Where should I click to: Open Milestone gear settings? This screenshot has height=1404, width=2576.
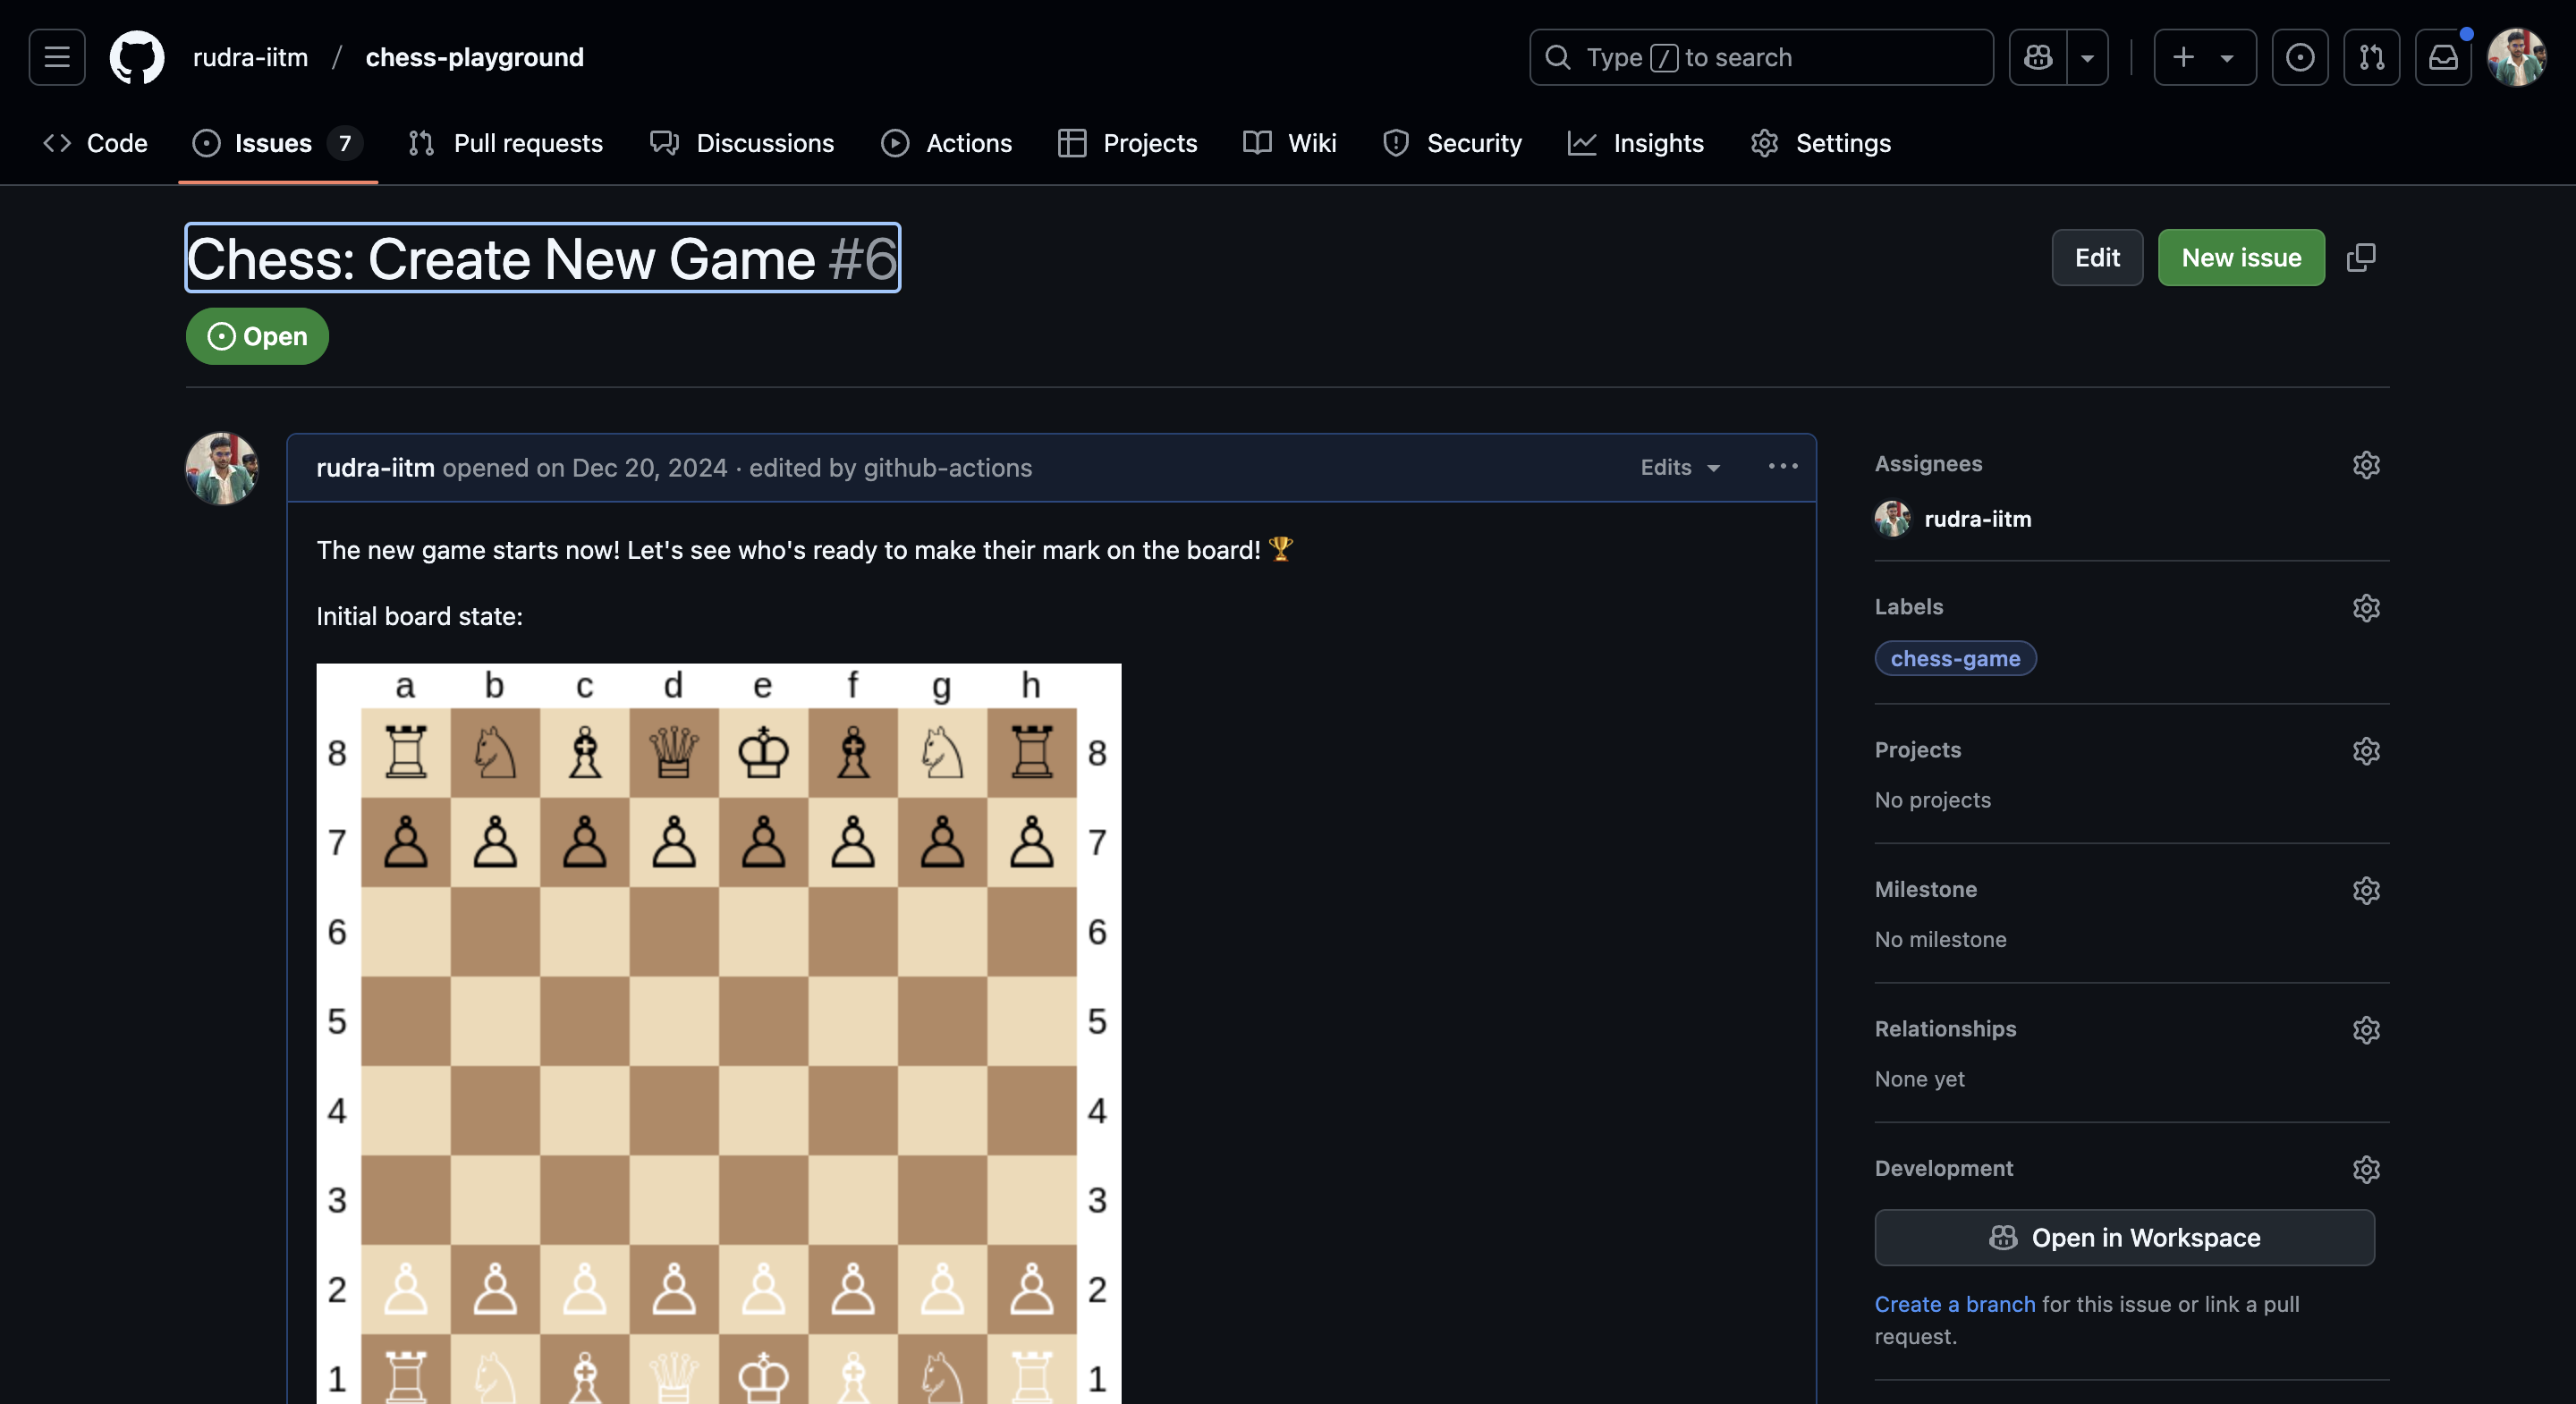click(2365, 890)
